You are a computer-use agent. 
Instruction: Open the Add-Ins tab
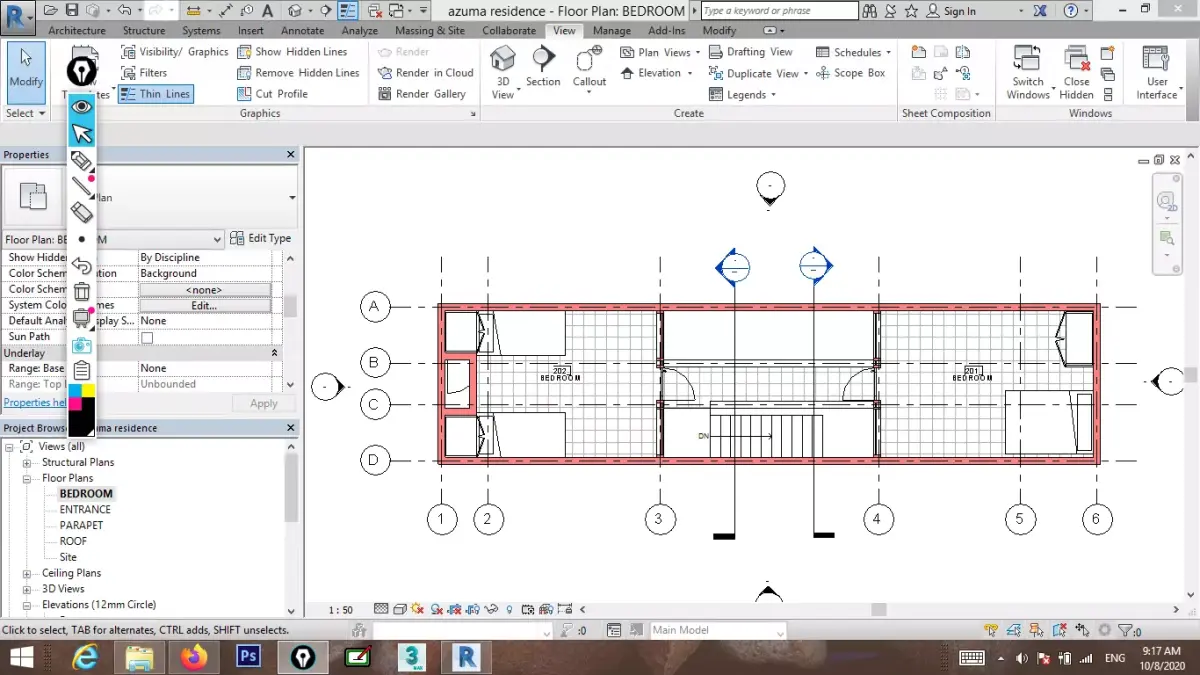click(667, 31)
